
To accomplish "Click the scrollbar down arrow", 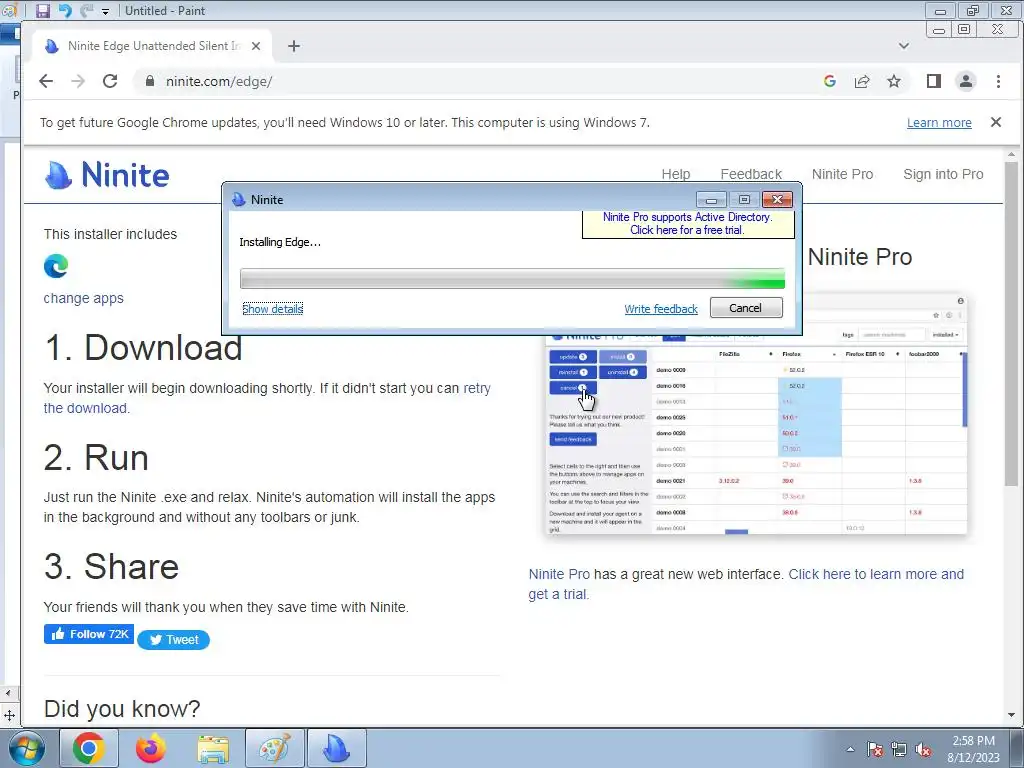I will point(1012,714).
